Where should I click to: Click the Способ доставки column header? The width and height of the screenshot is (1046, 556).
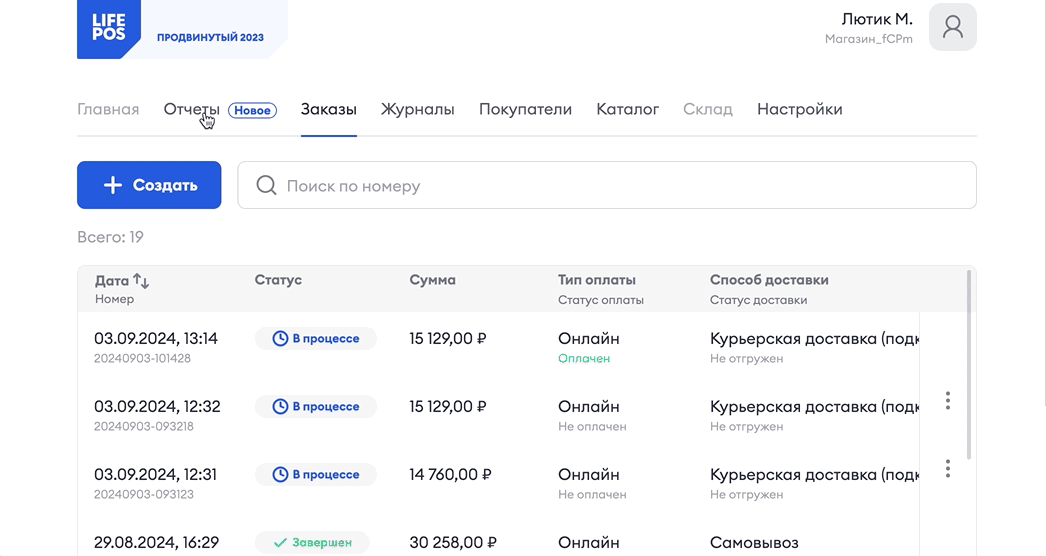[769, 280]
